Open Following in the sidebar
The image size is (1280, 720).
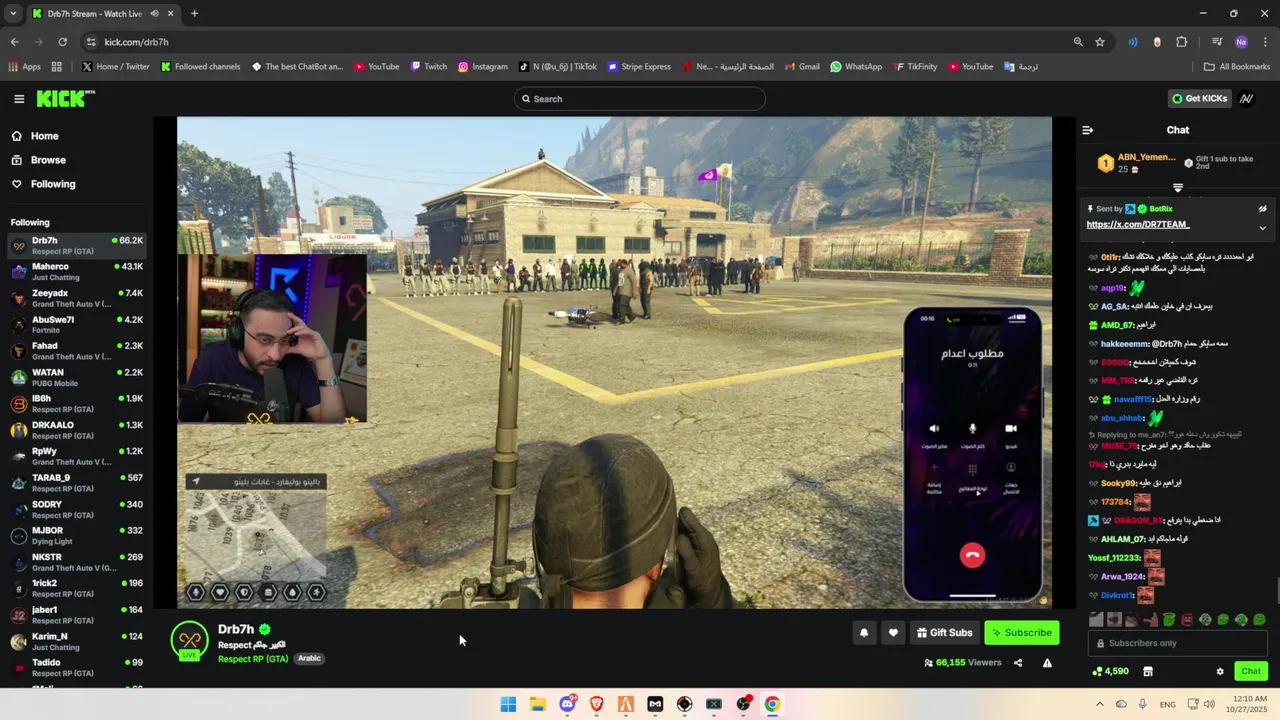point(52,184)
